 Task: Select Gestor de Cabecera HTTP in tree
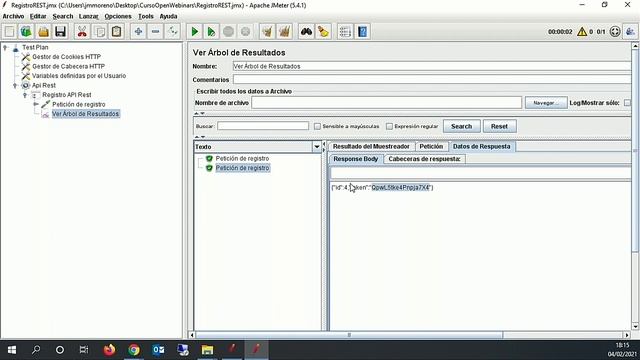(69, 66)
